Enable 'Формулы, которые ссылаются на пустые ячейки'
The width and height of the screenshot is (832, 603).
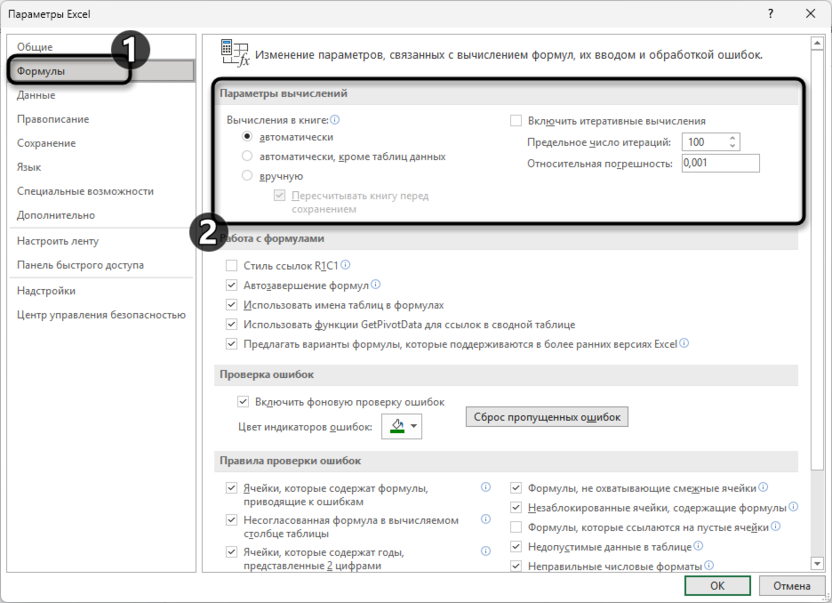[x=516, y=527]
